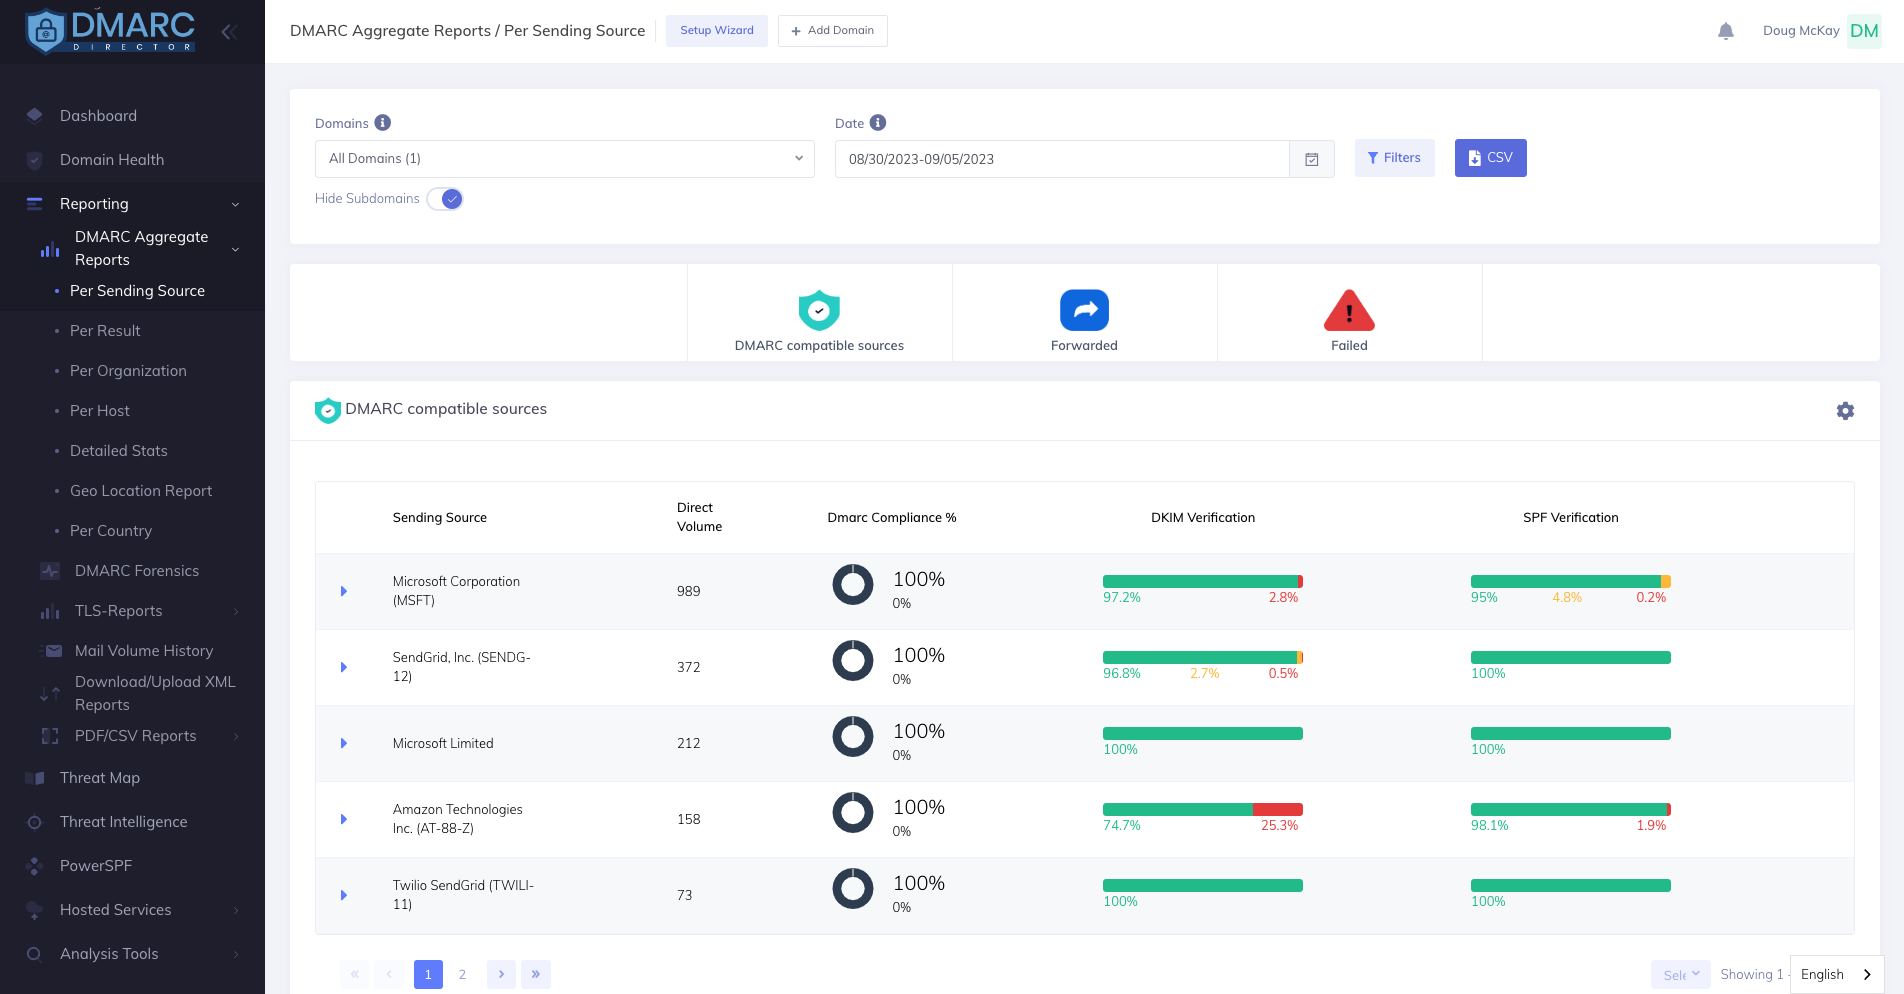This screenshot has height=994, width=1904.
Task: Open the Per Sending Source menu item
Action: (137, 291)
